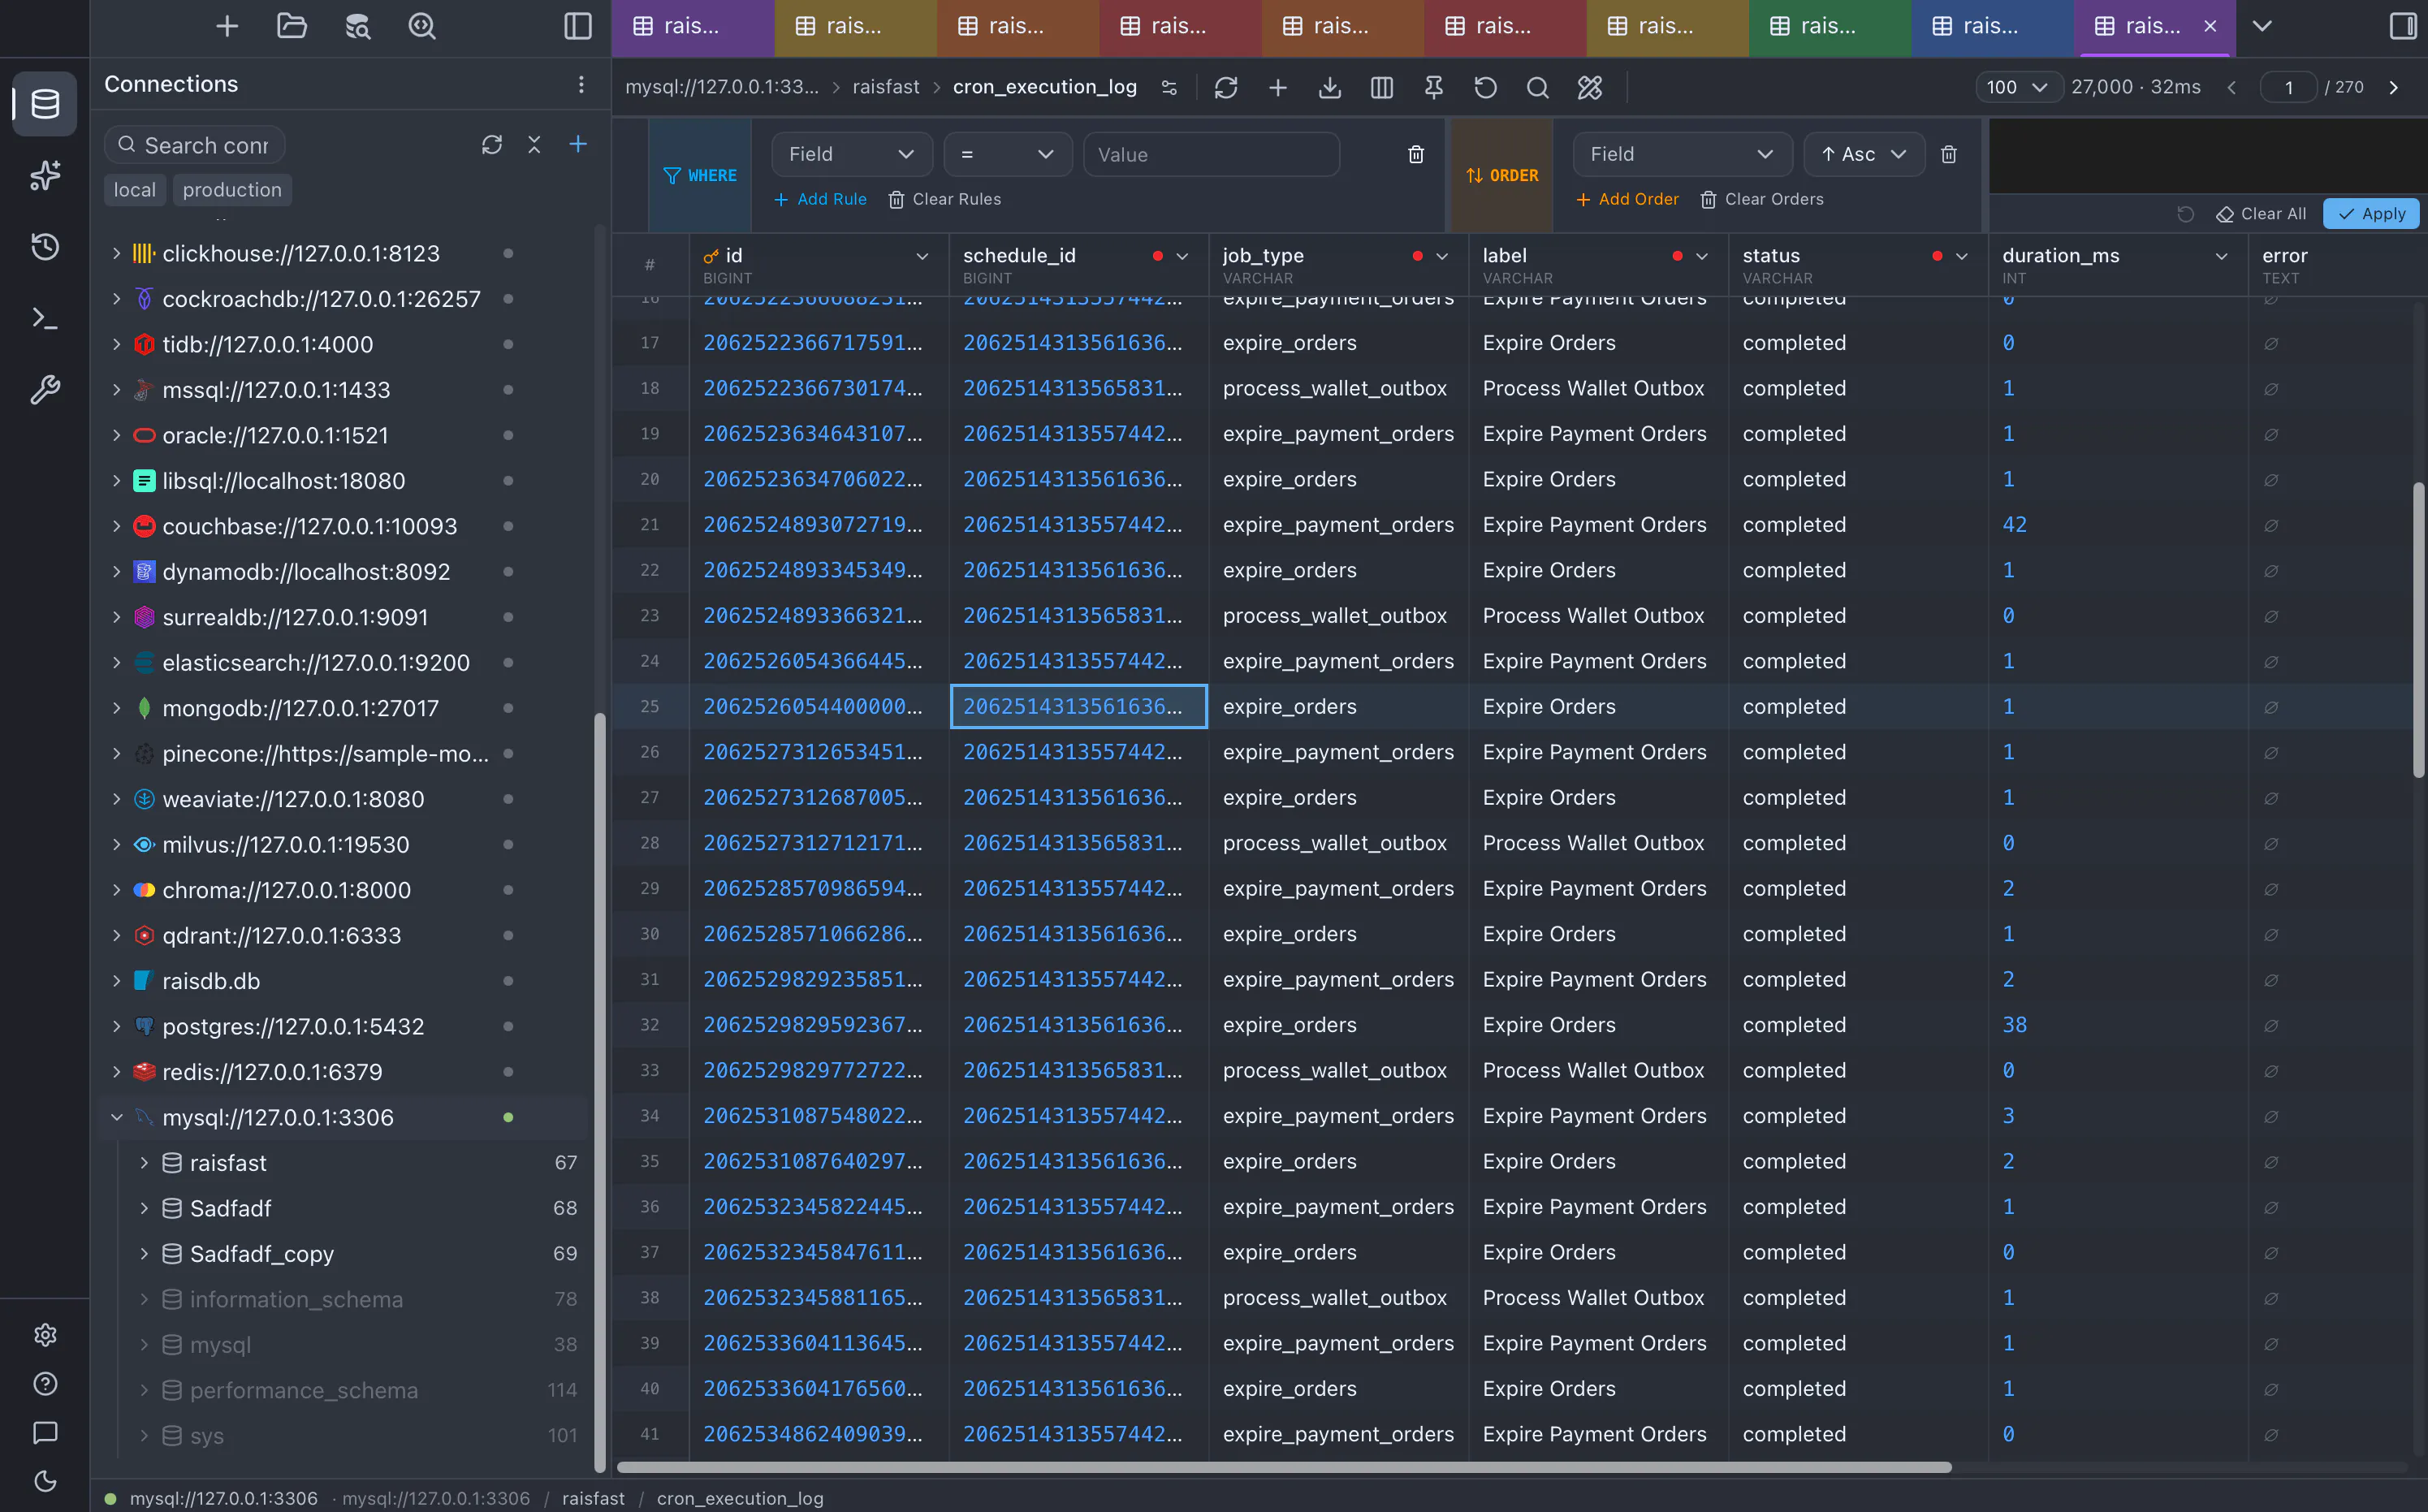Viewport: 2428px width, 1512px height.
Task: Toggle the right sidebar panel icon
Action: pyautogui.click(x=2402, y=26)
